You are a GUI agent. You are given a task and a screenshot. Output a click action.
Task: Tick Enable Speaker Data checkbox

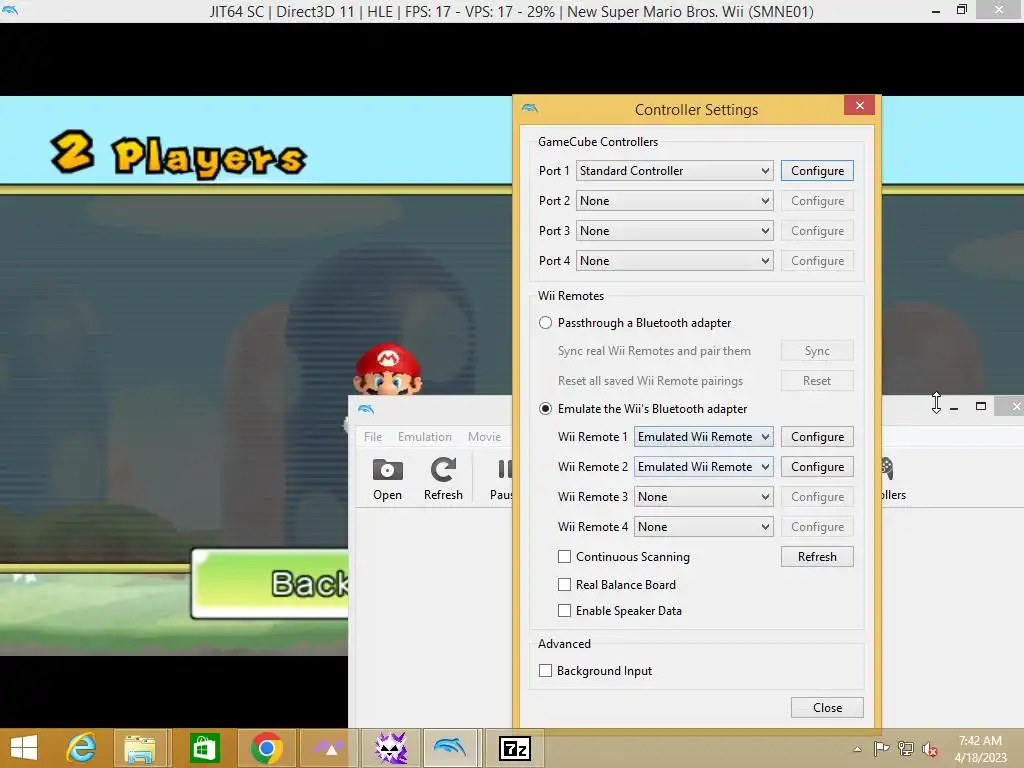click(564, 611)
